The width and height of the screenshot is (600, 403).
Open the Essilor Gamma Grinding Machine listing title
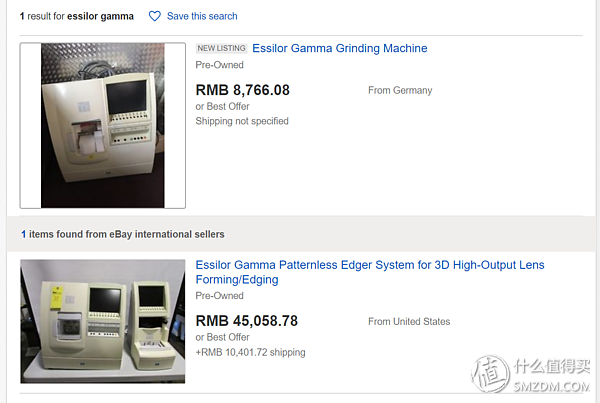[339, 48]
